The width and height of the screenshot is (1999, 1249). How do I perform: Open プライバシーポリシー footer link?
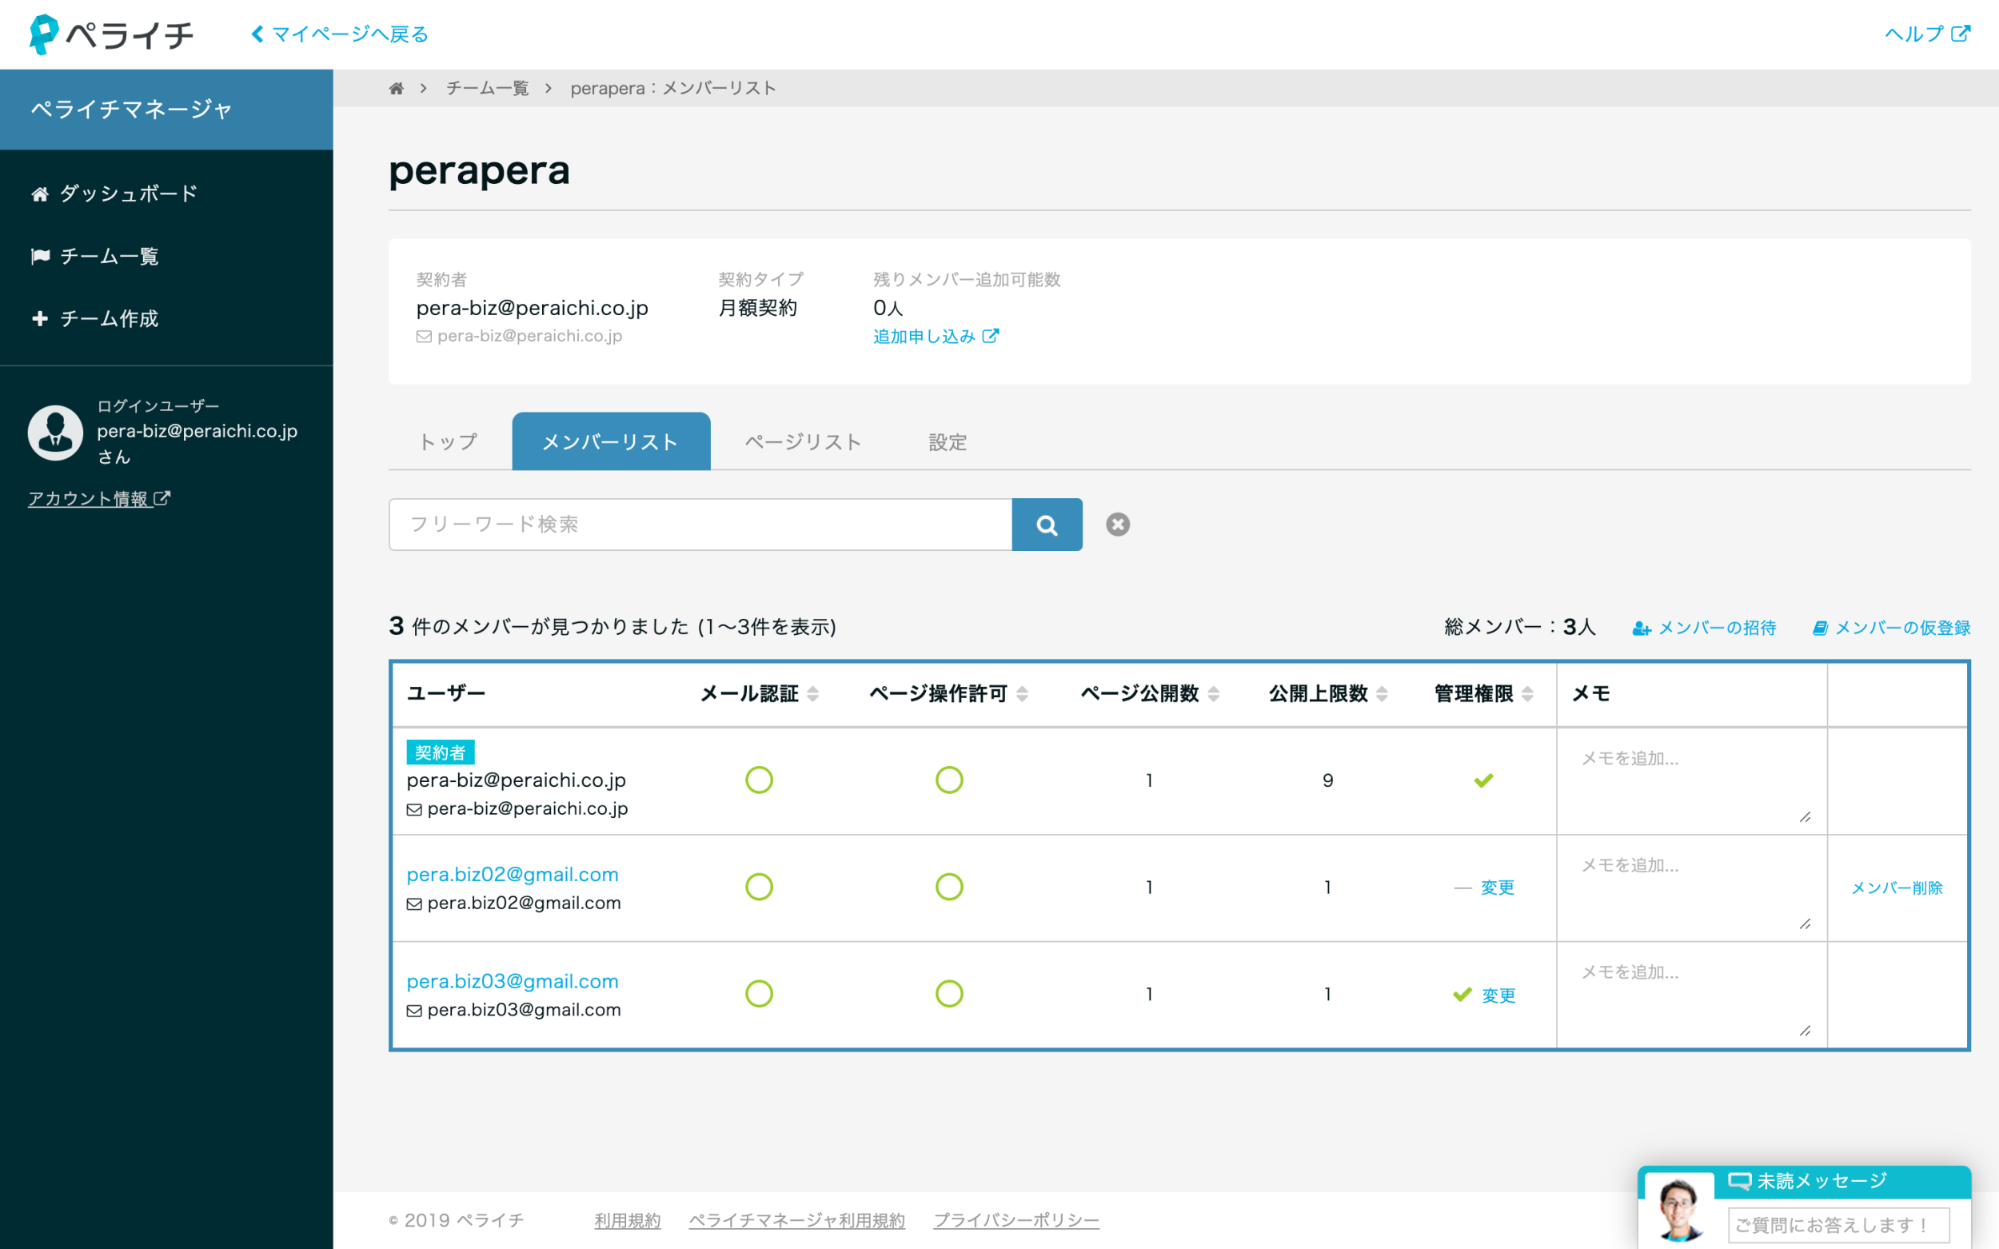tap(1016, 1220)
